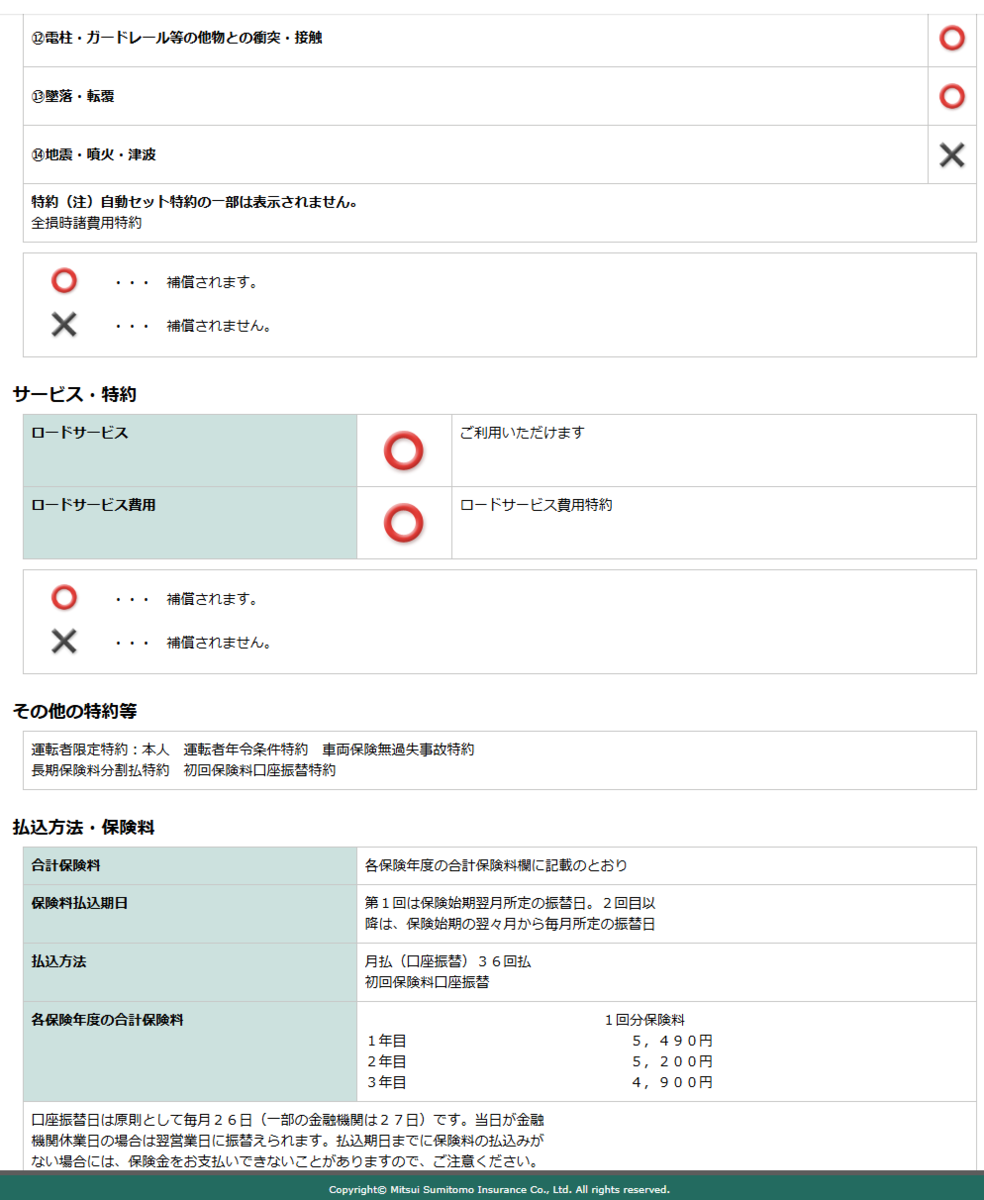The width and height of the screenshot is (984, 1200).
Task: Click the ロードサービス費用特約 description text
Action: coord(536,505)
